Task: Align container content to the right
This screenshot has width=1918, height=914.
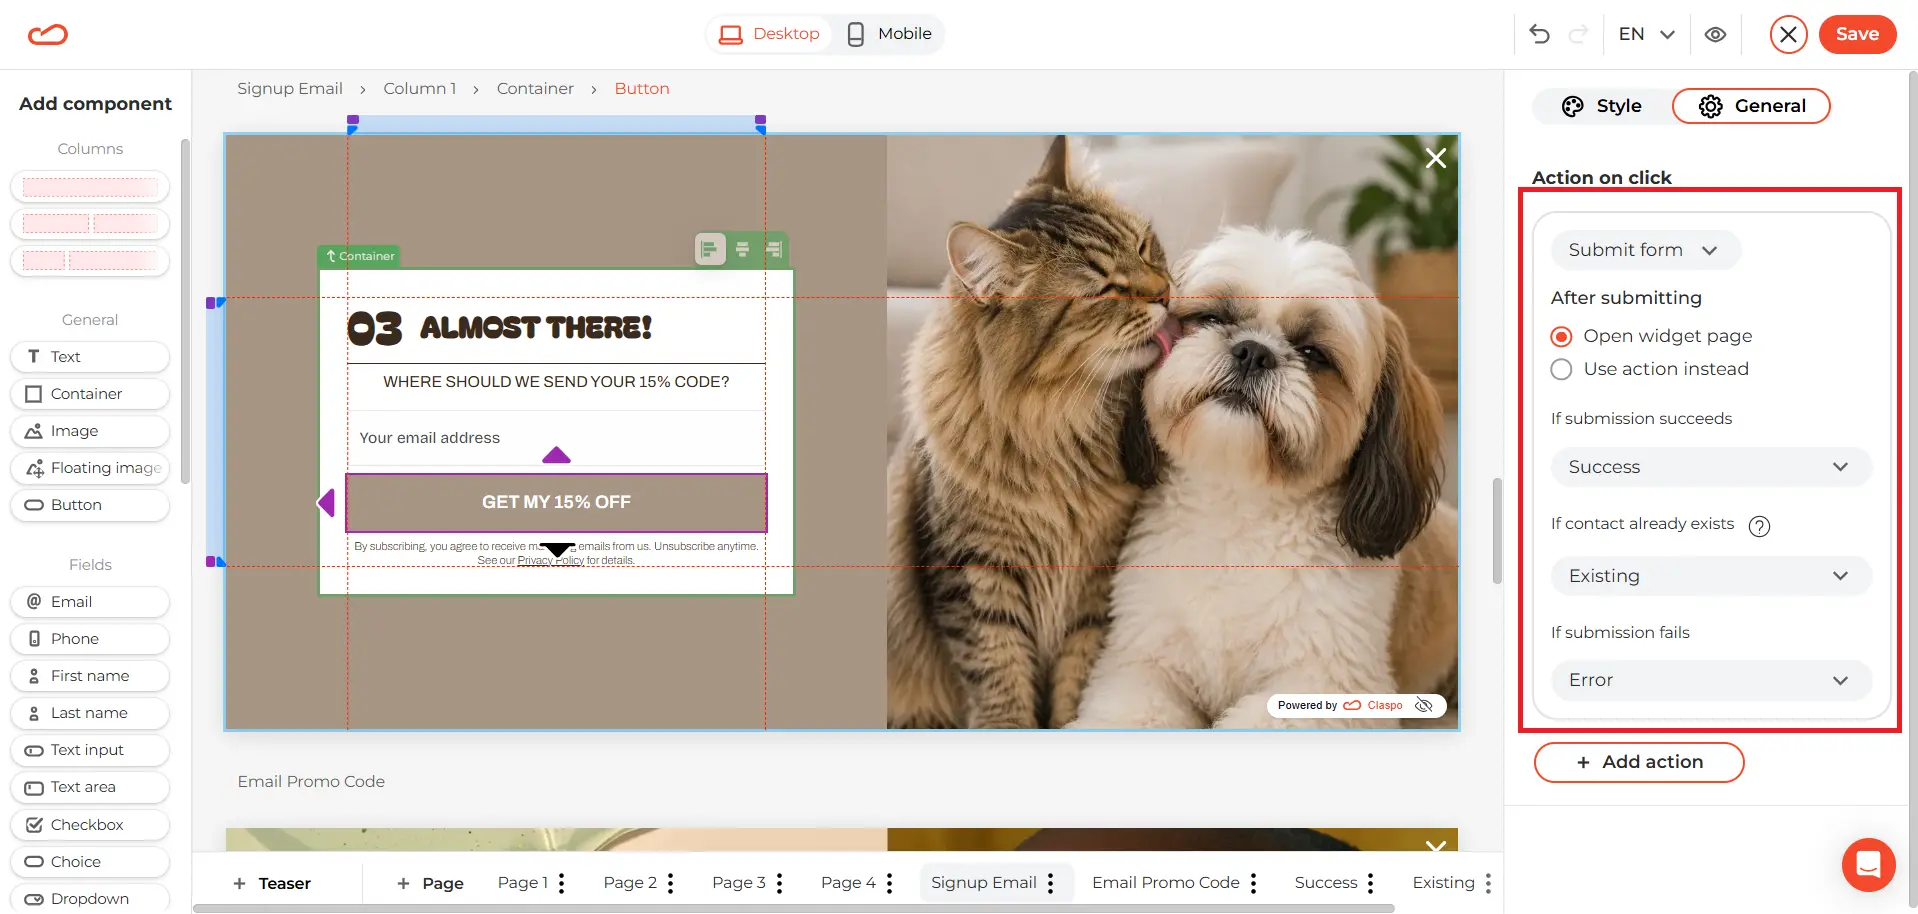Action: click(774, 249)
